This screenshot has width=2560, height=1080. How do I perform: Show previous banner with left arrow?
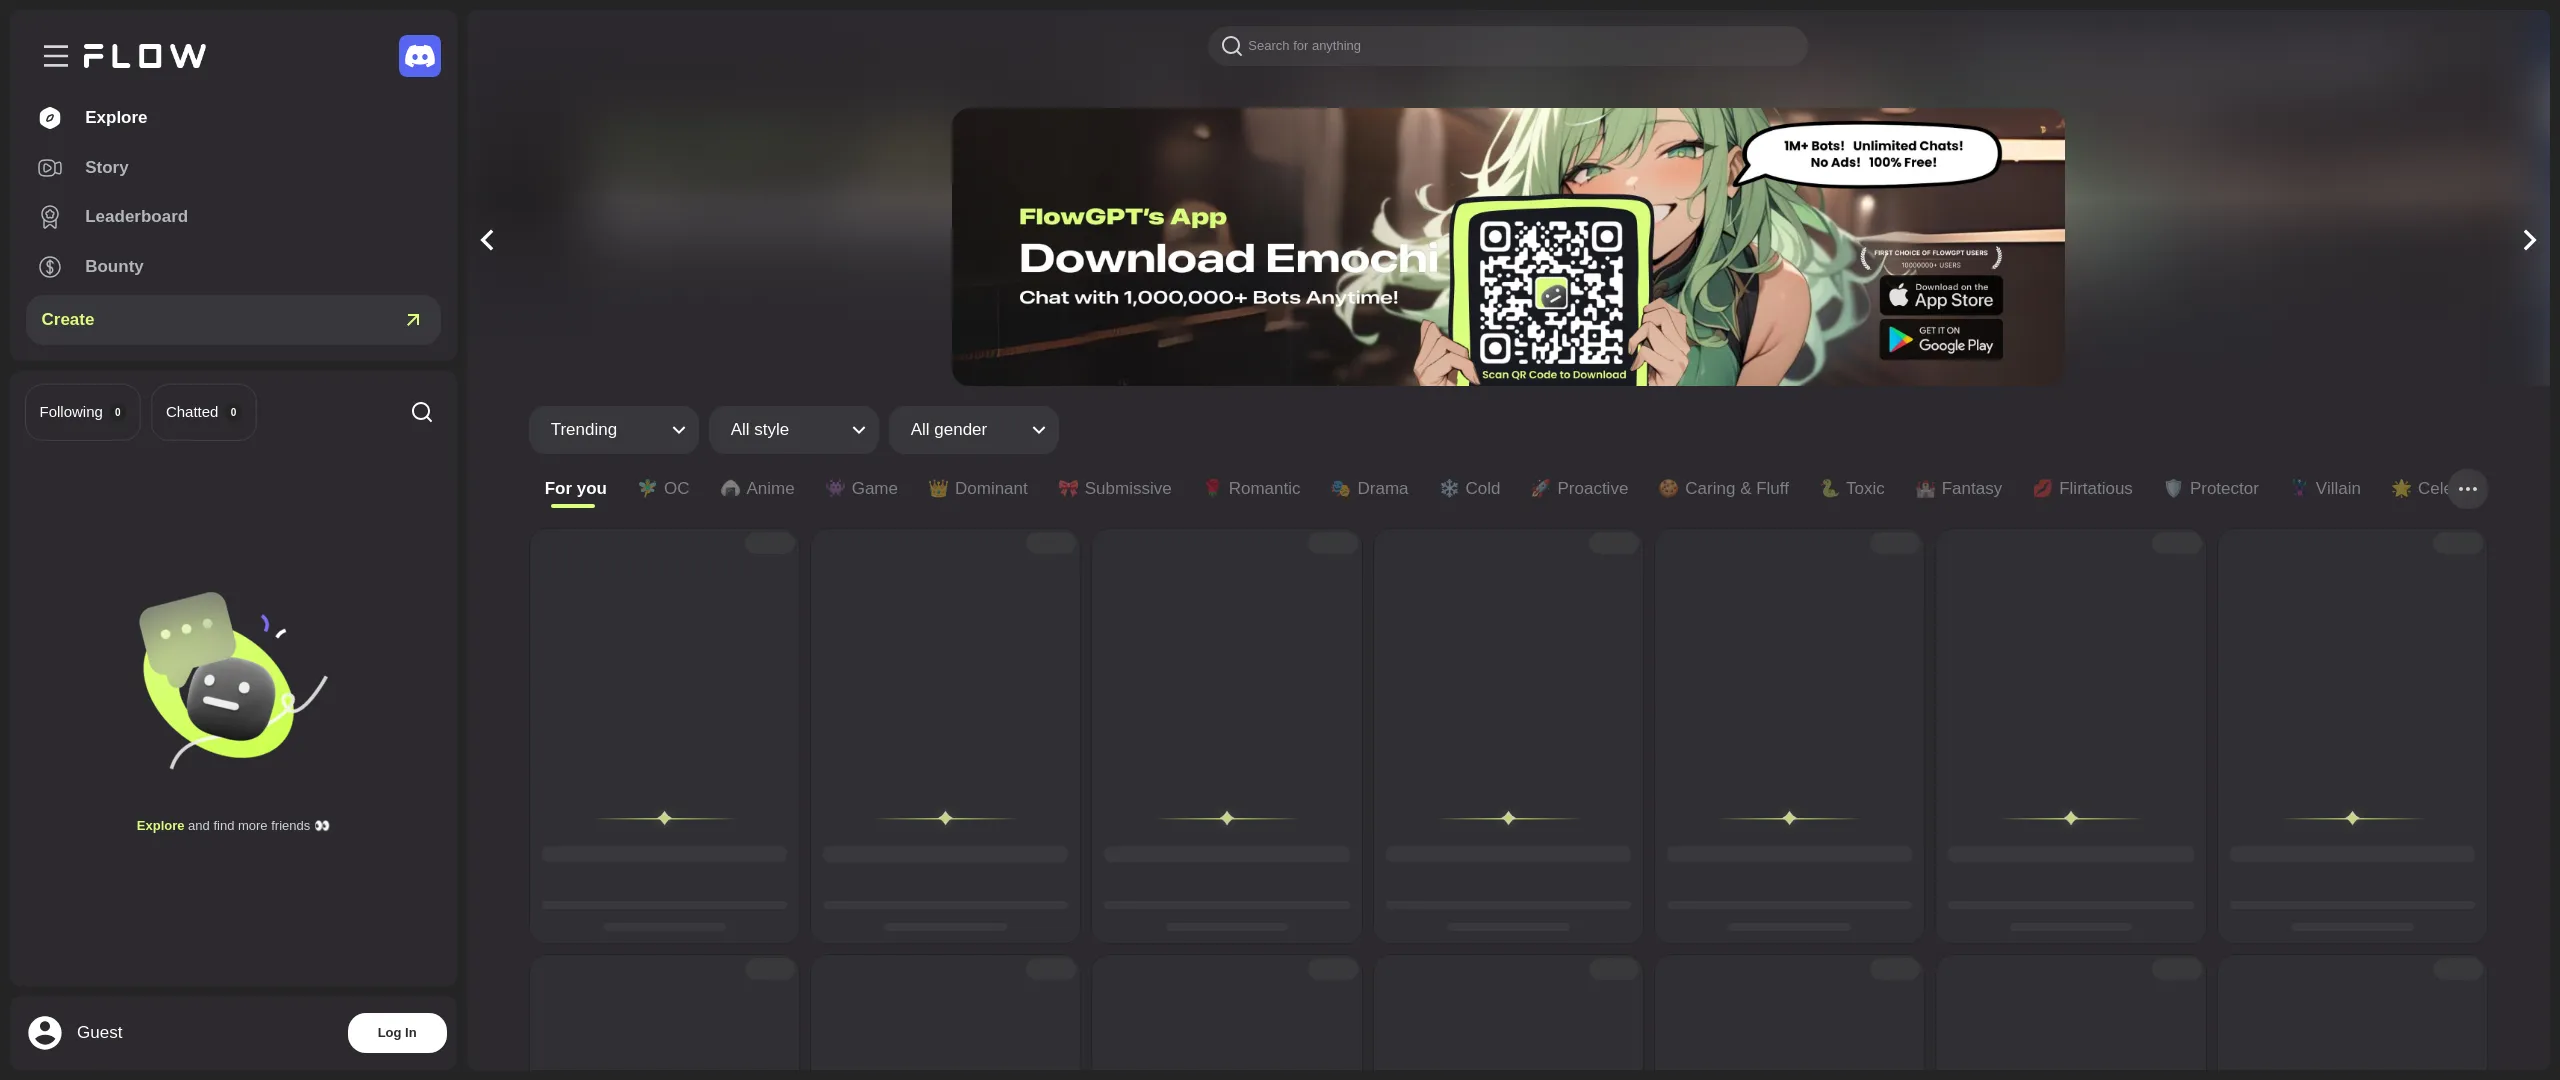488,240
